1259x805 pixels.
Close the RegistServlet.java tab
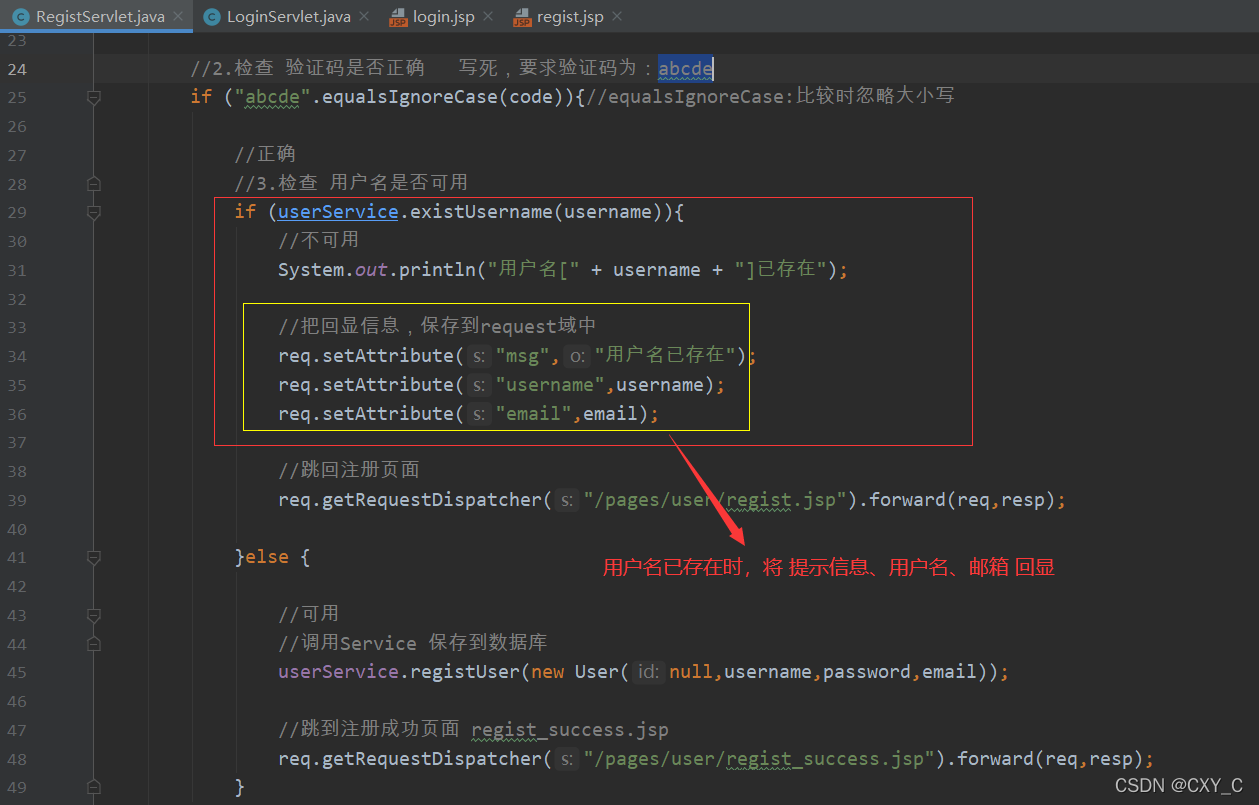click(178, 17)
